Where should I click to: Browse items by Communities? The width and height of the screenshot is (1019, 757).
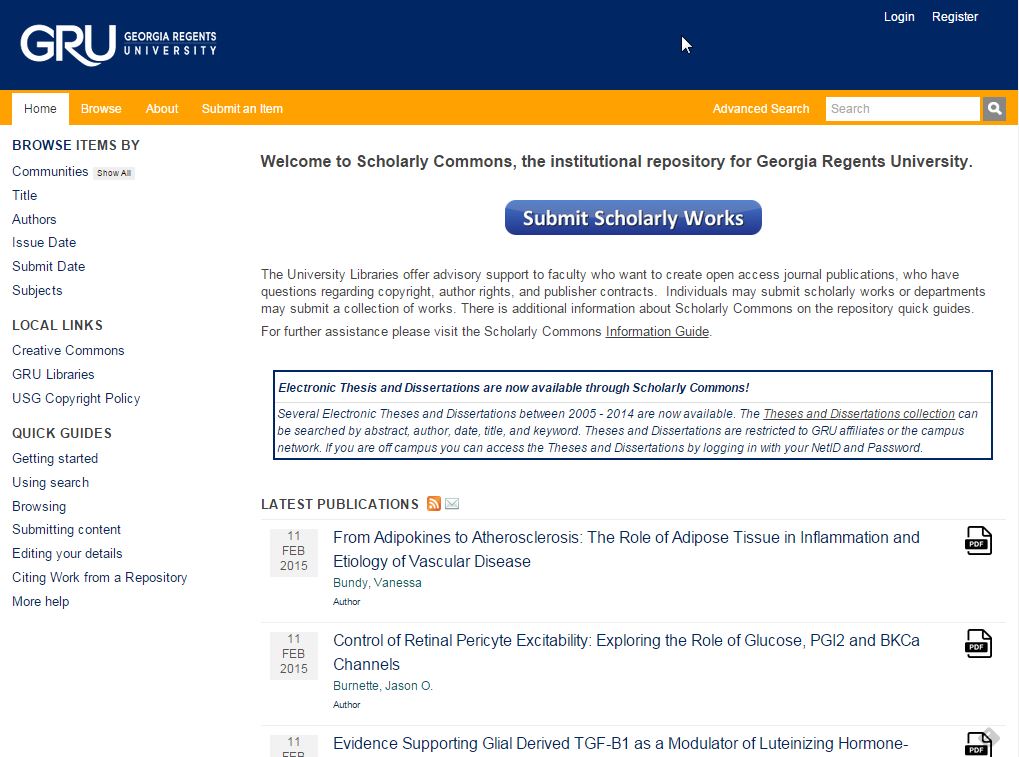50,172
